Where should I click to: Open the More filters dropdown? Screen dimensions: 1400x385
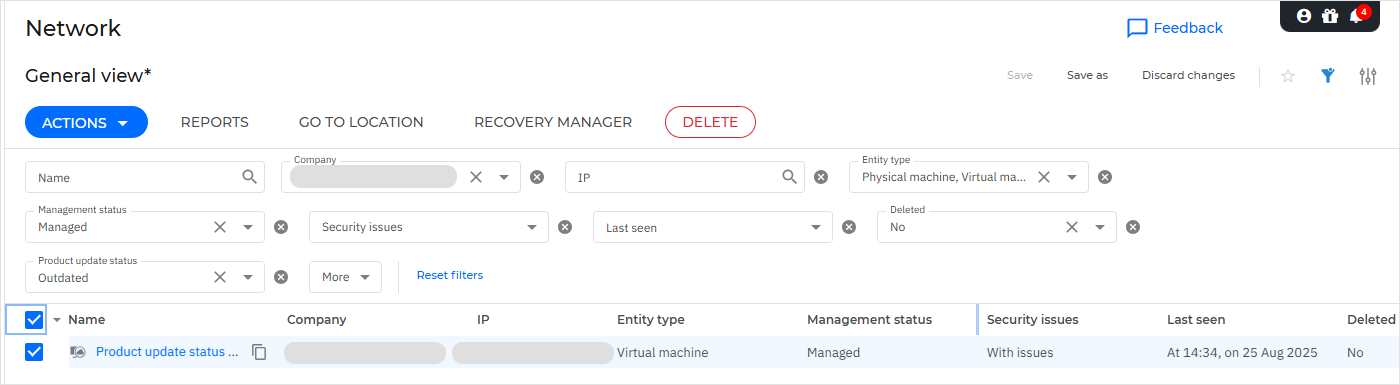tap(345, 277)
